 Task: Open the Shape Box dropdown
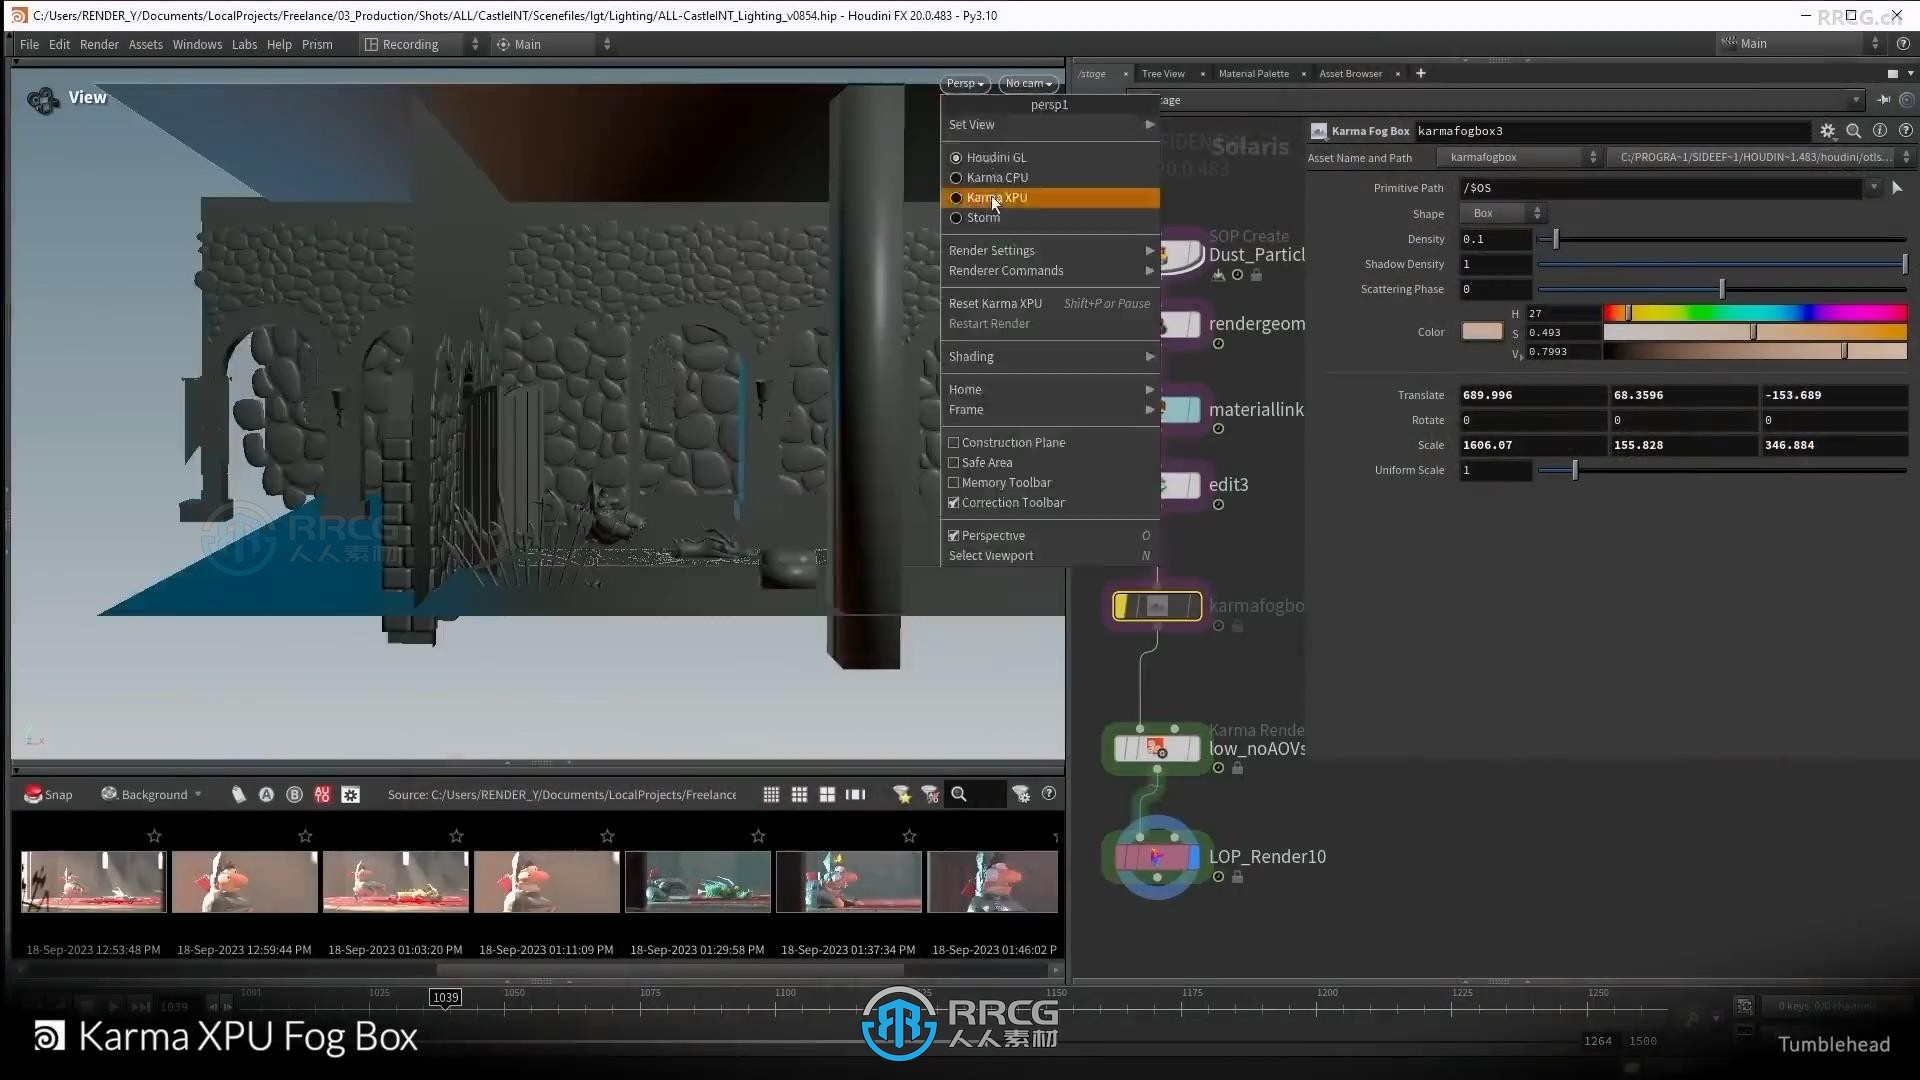(1503, 213)
